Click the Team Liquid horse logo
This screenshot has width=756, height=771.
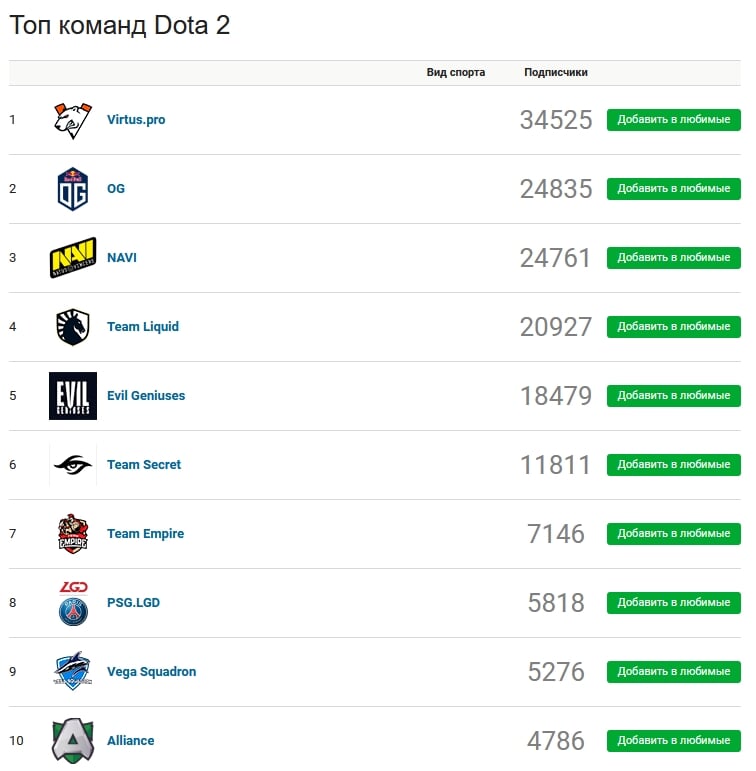(x=73, y=327)
